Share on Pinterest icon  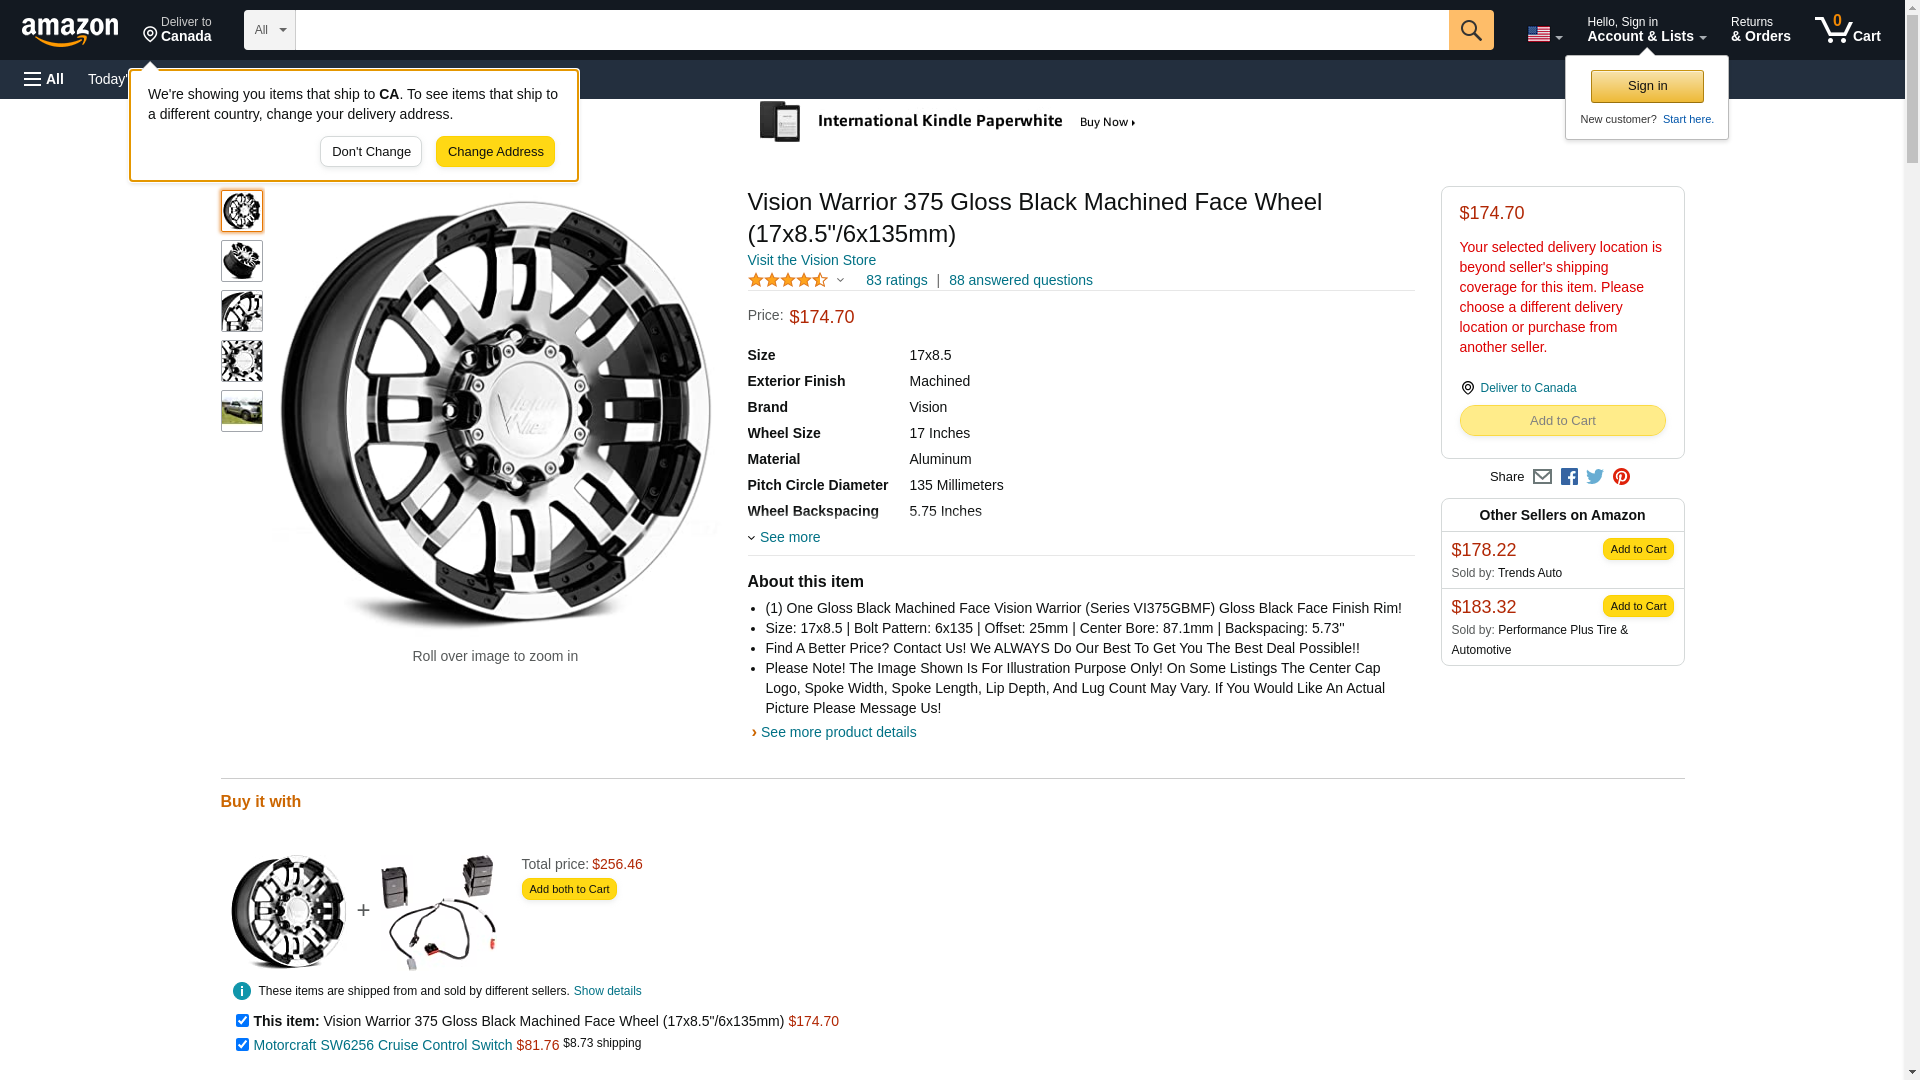point(1621,477)
